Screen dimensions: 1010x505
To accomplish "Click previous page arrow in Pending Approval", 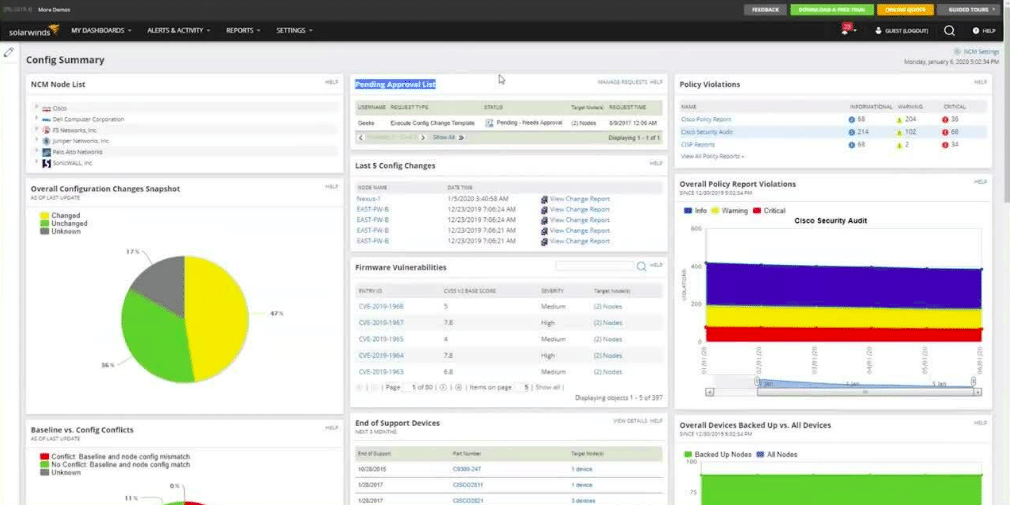I will click(361, 137).
